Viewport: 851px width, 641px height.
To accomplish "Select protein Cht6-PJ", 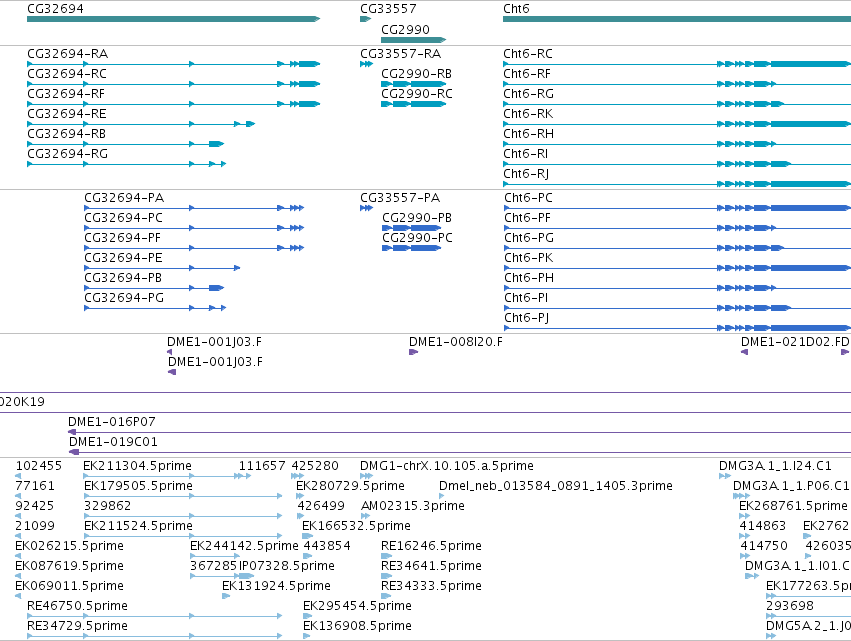I will [677, 328].
